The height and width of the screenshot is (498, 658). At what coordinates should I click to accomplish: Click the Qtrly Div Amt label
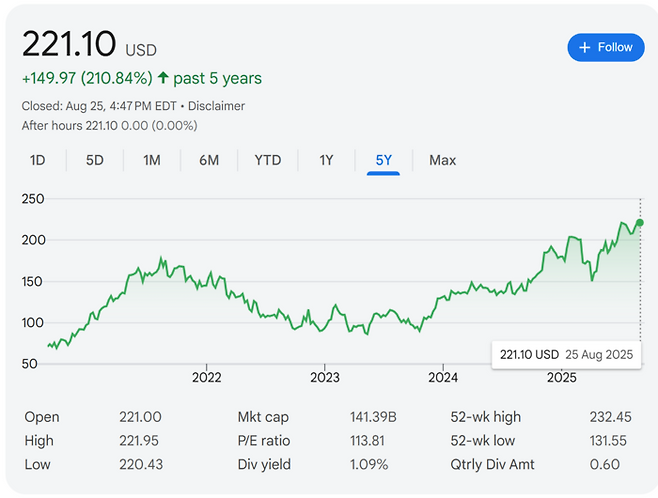tap(494, 464)
